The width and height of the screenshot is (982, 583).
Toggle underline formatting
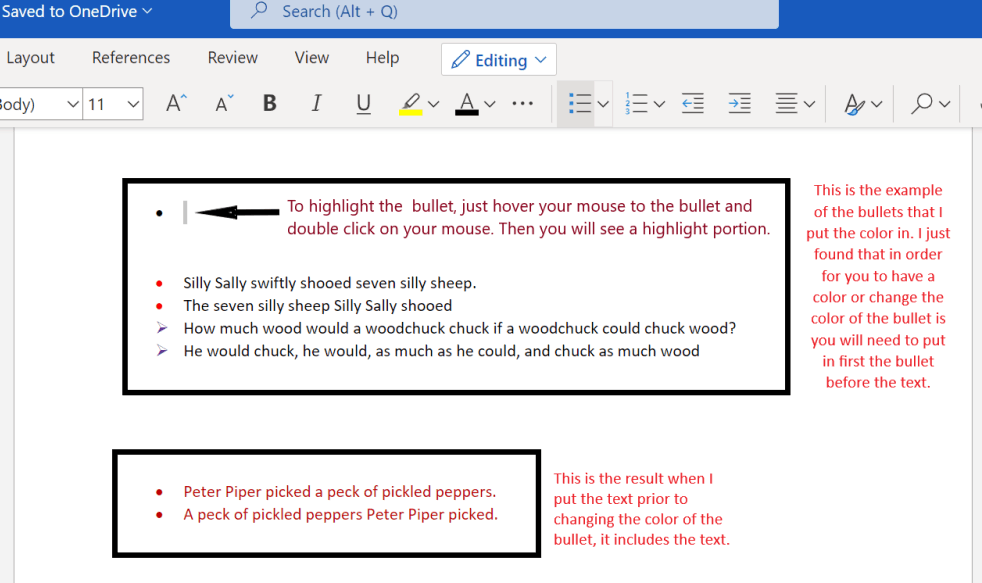click(x=363, y=103)
